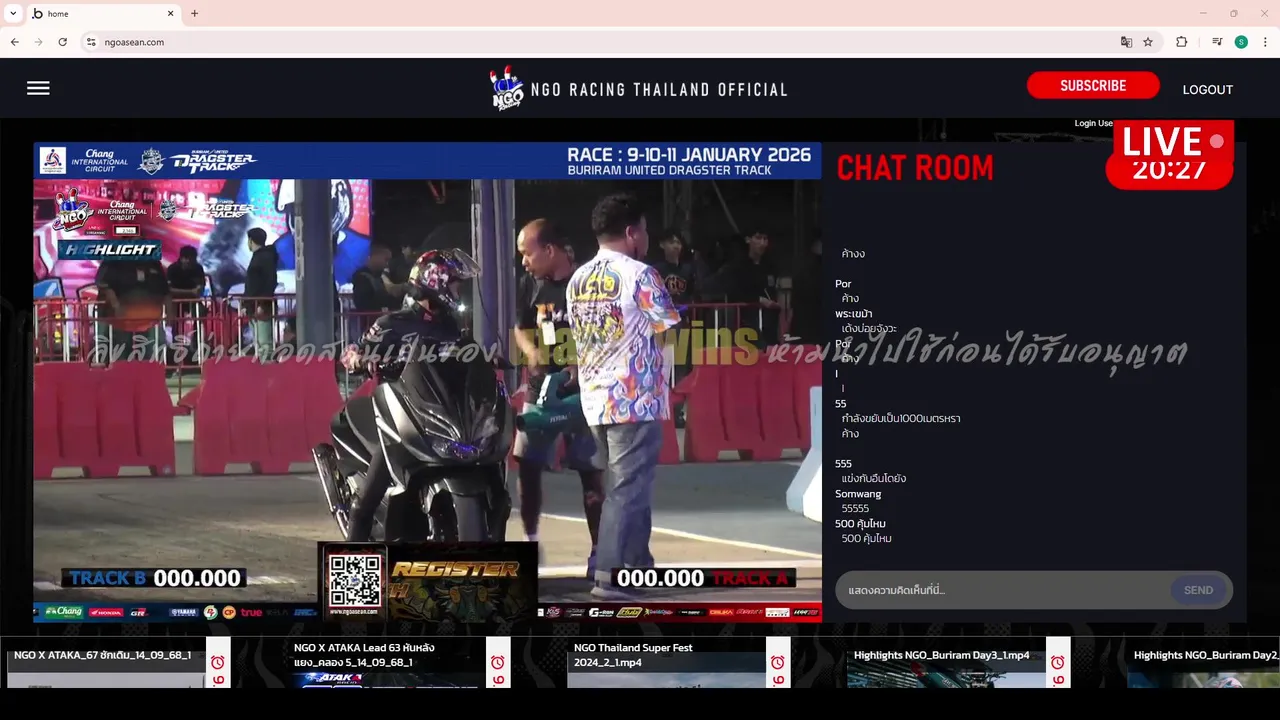Close the 'home' browser tab

pos(170,13)
